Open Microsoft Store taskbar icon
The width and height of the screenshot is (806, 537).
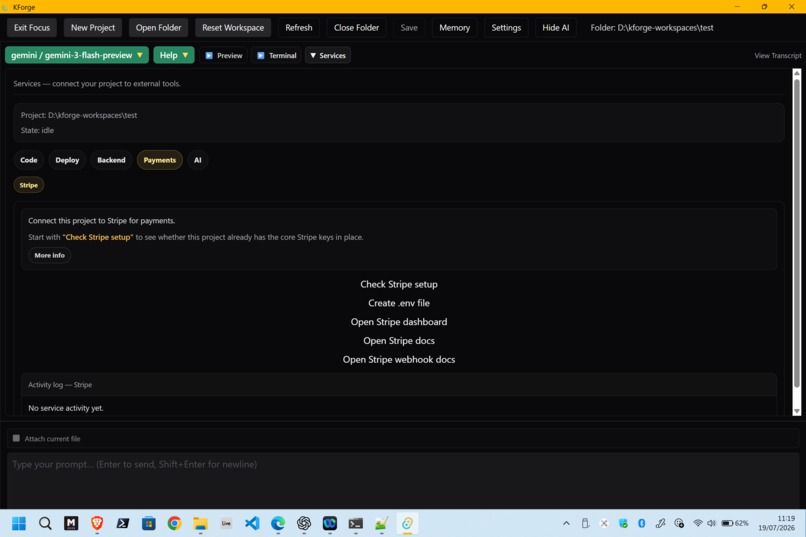[x=149, y=523]
